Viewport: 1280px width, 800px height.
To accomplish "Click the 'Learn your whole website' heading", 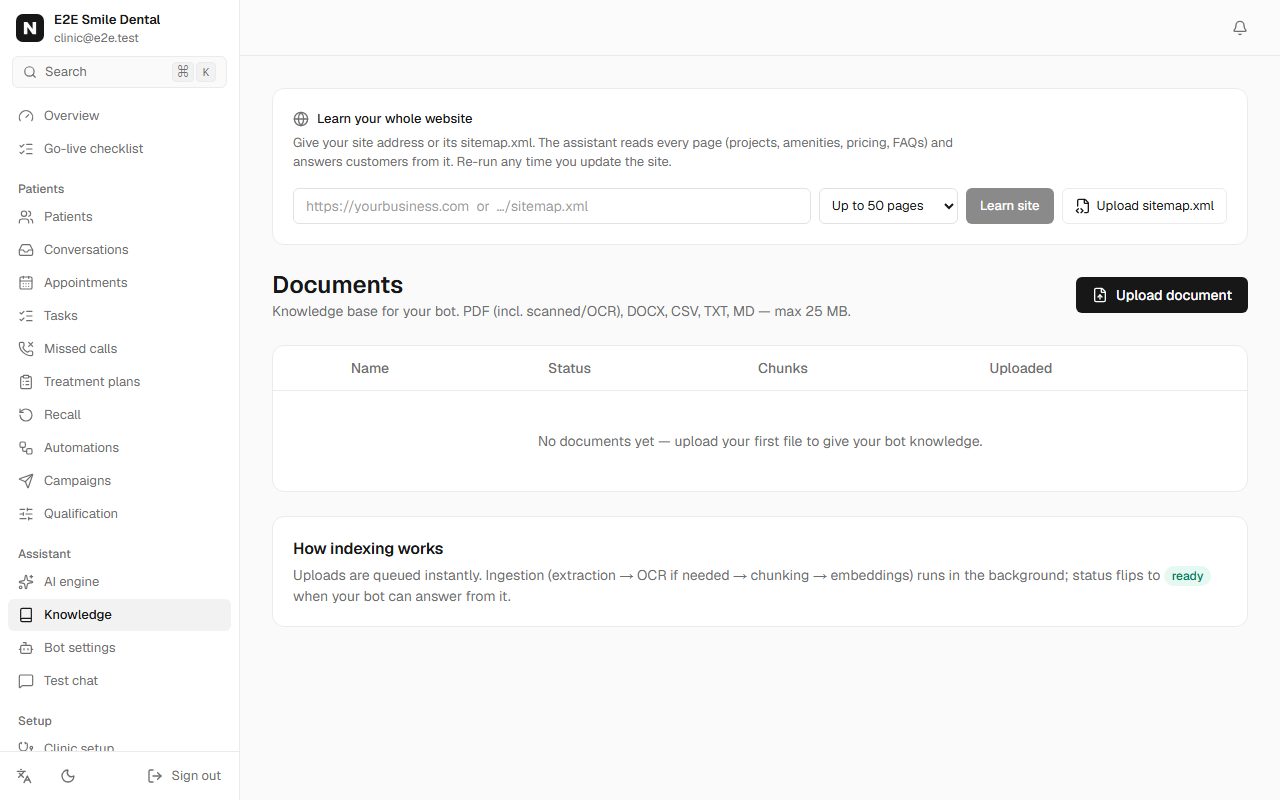I will click(x=395, y=119).
